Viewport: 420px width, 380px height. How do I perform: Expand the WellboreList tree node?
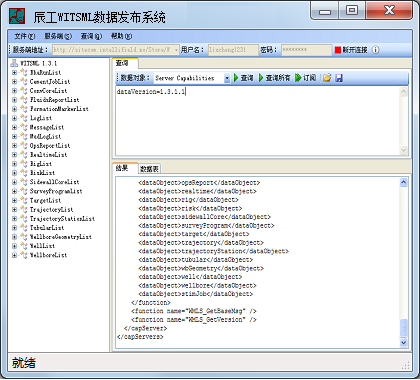pos(14,255)
